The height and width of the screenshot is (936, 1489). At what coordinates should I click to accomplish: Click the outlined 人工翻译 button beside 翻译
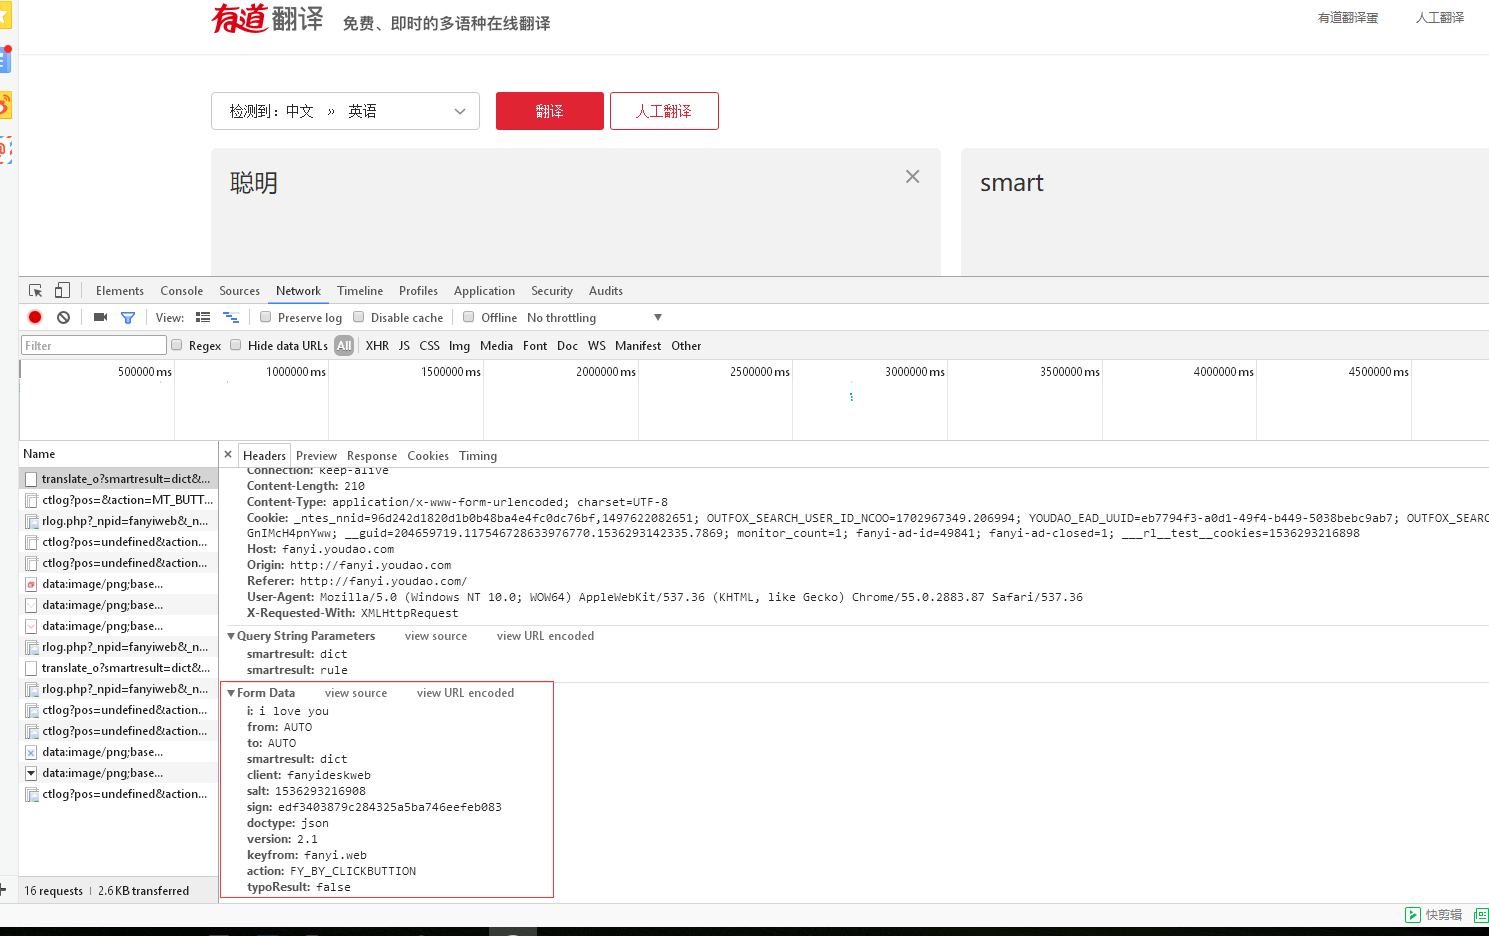coord(664,111)
